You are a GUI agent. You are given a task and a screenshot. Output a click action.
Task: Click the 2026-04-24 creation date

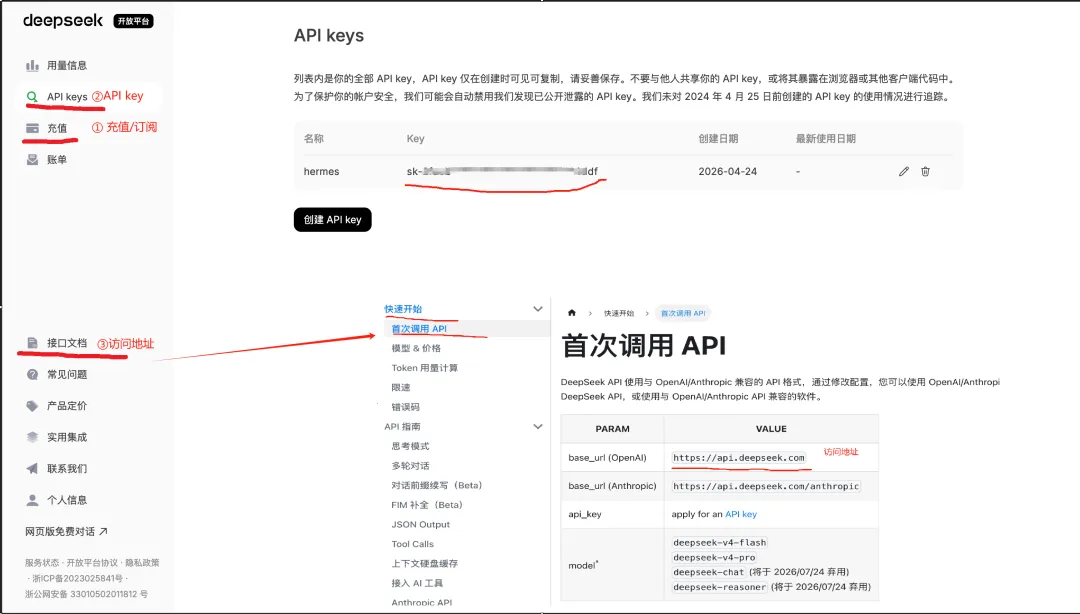[727, 172]
